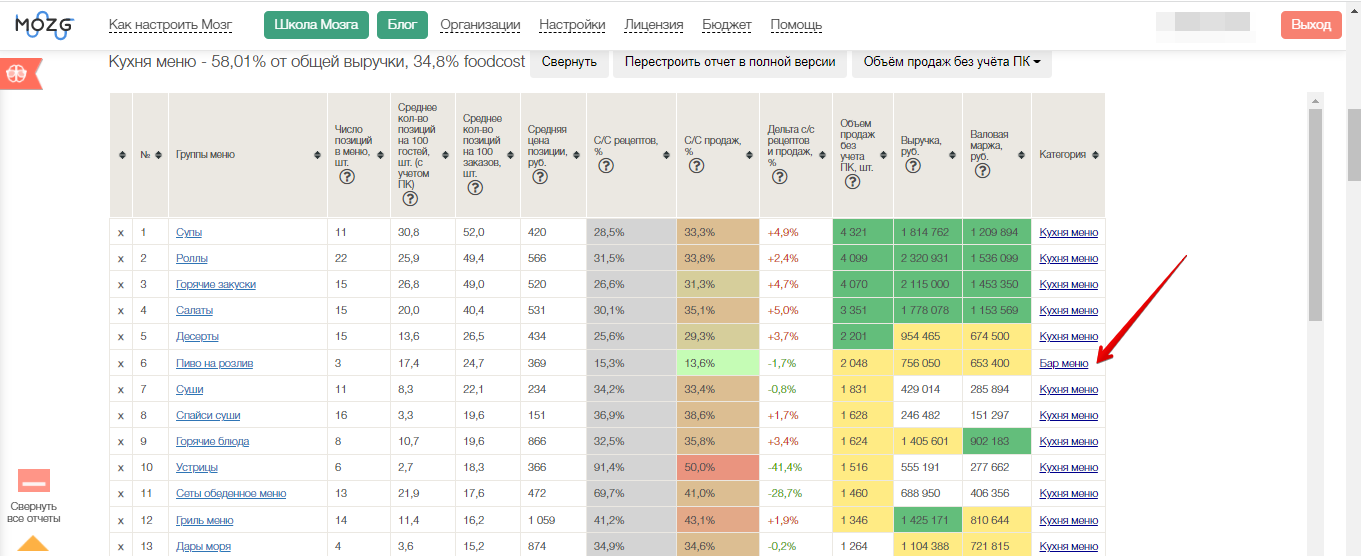Click help icon under С/С рецептов
The image size is (1361, 556).
[606, 165]
